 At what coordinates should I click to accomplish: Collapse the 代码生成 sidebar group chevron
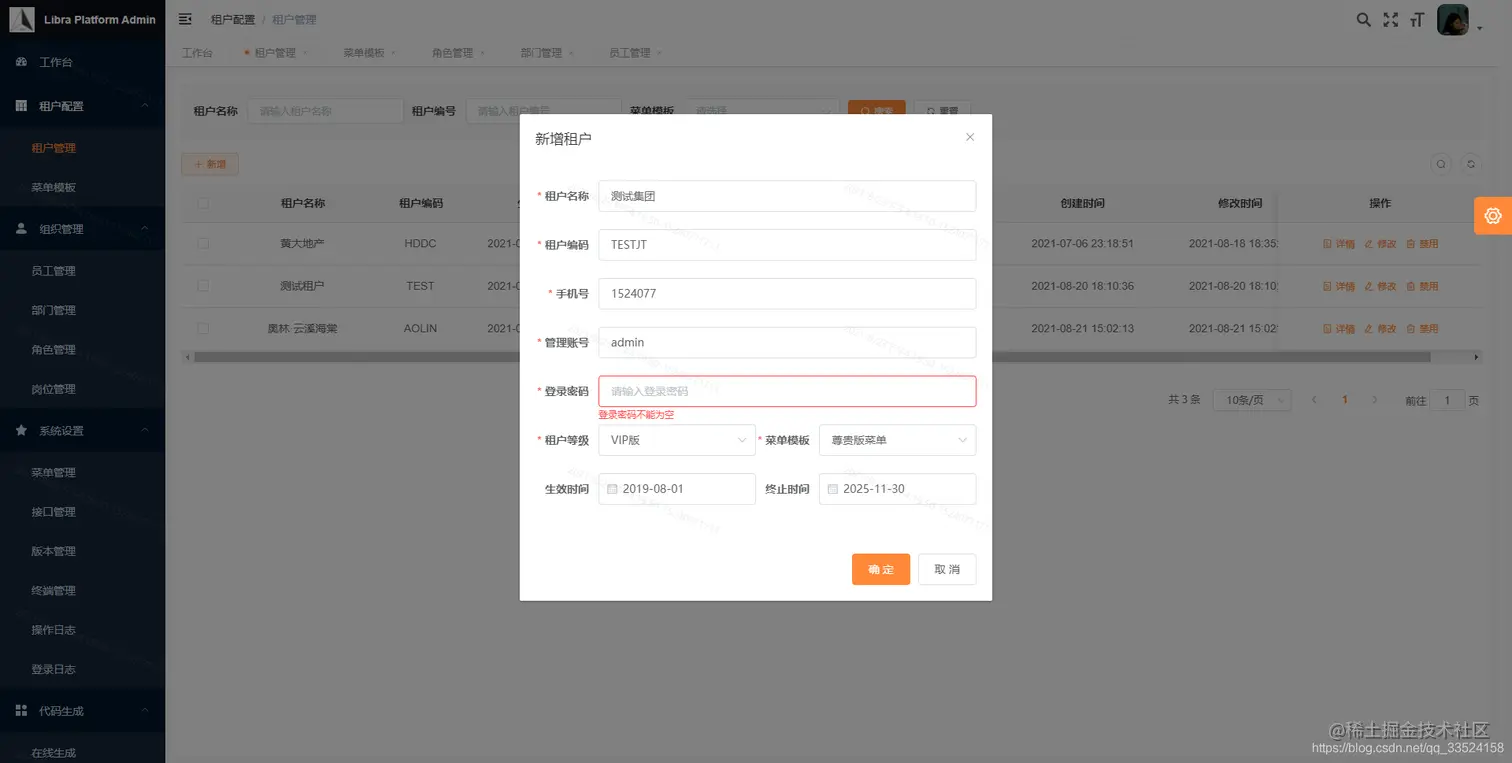[144, 710]
